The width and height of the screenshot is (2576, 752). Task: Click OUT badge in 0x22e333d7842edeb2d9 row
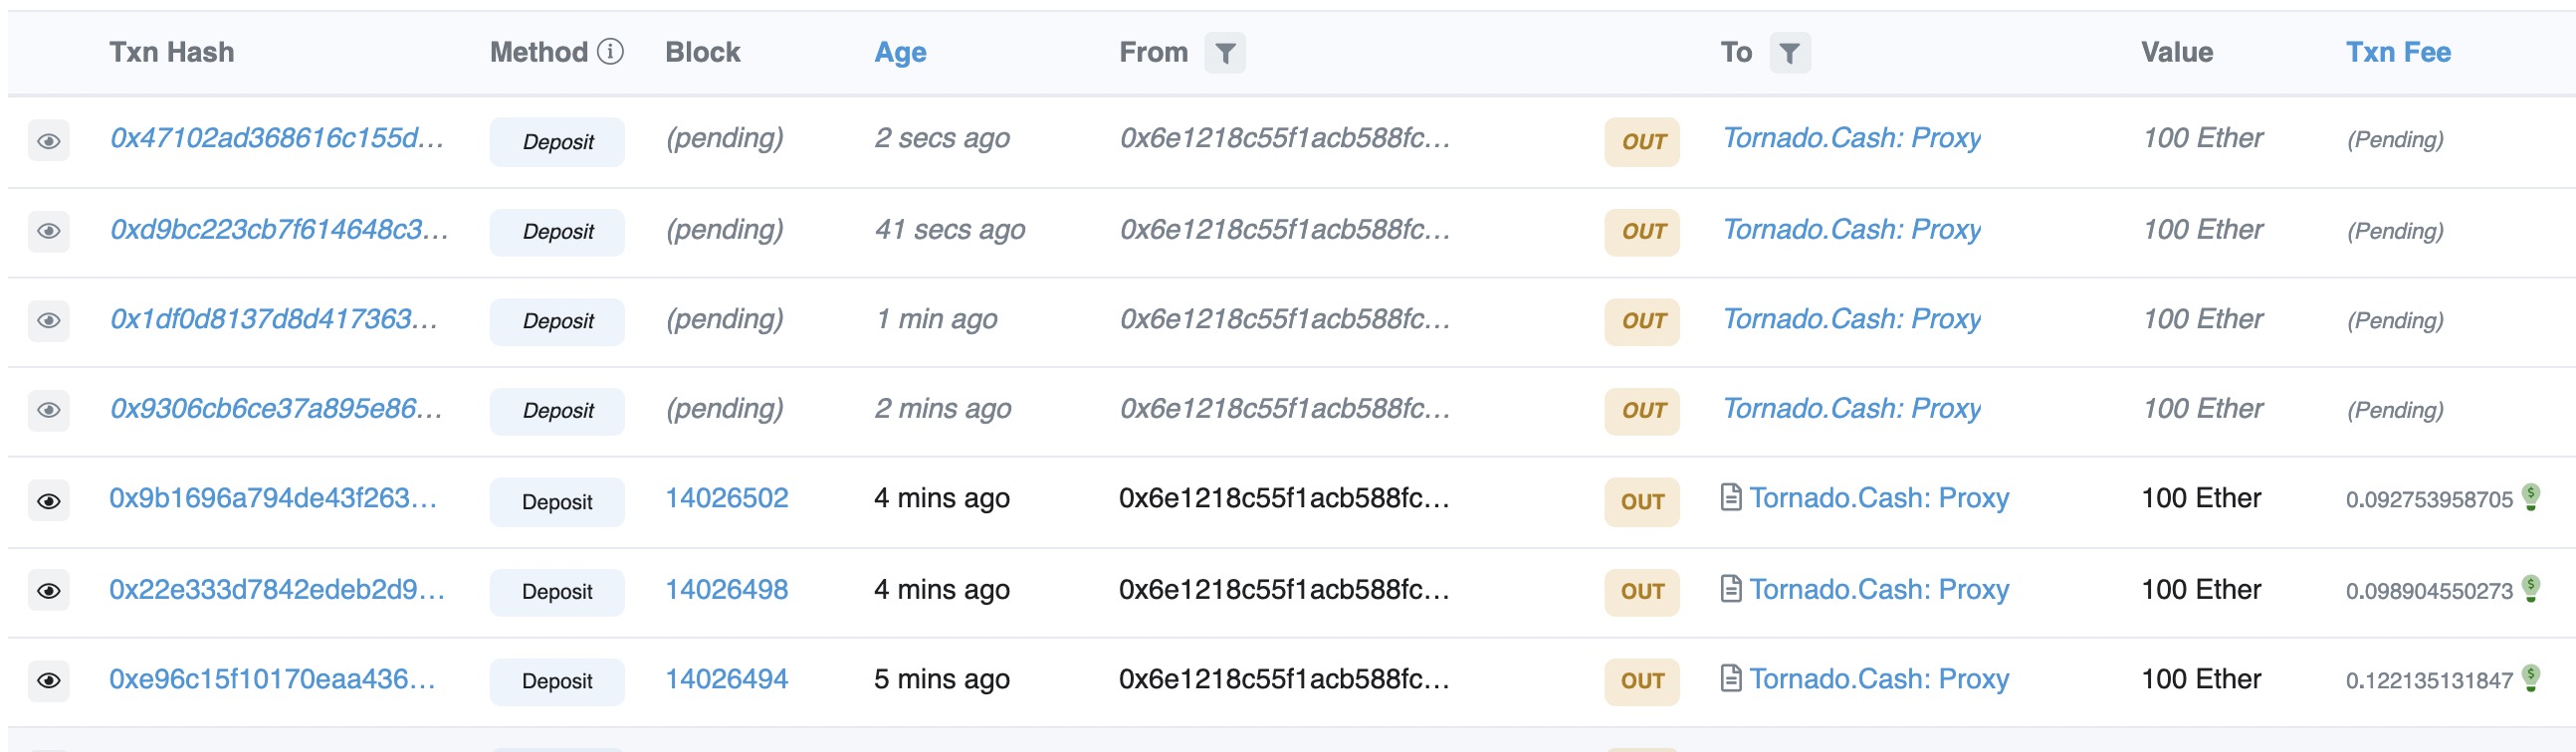[1642, 592]
